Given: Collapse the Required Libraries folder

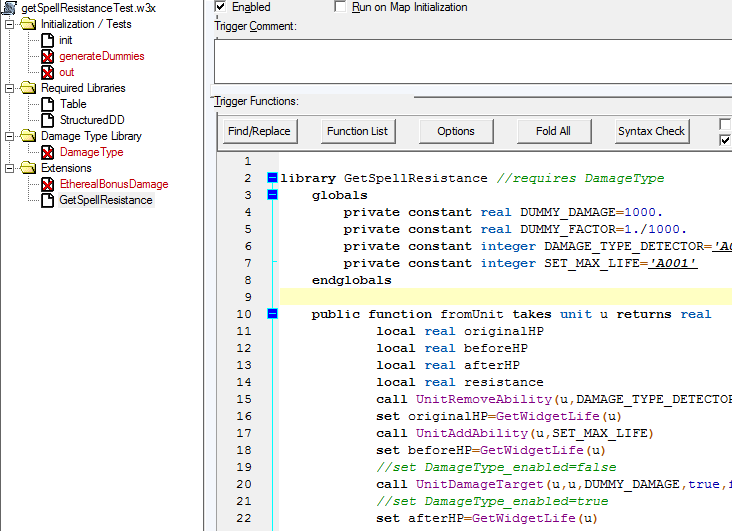Looking at the screenshot, I should click(9, 88).
